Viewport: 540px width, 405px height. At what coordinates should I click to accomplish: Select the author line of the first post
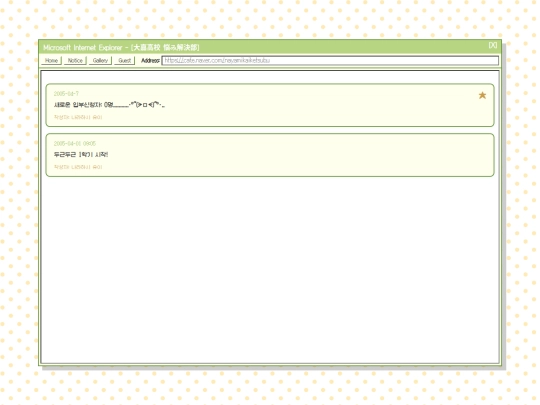[x=78, y=117]
